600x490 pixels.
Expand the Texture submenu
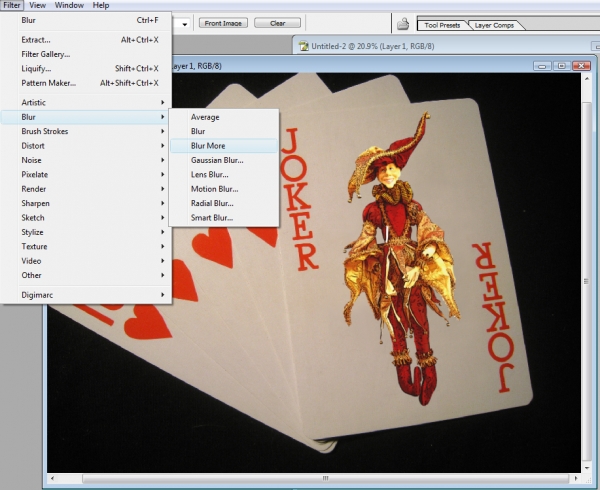coord(86,246)
